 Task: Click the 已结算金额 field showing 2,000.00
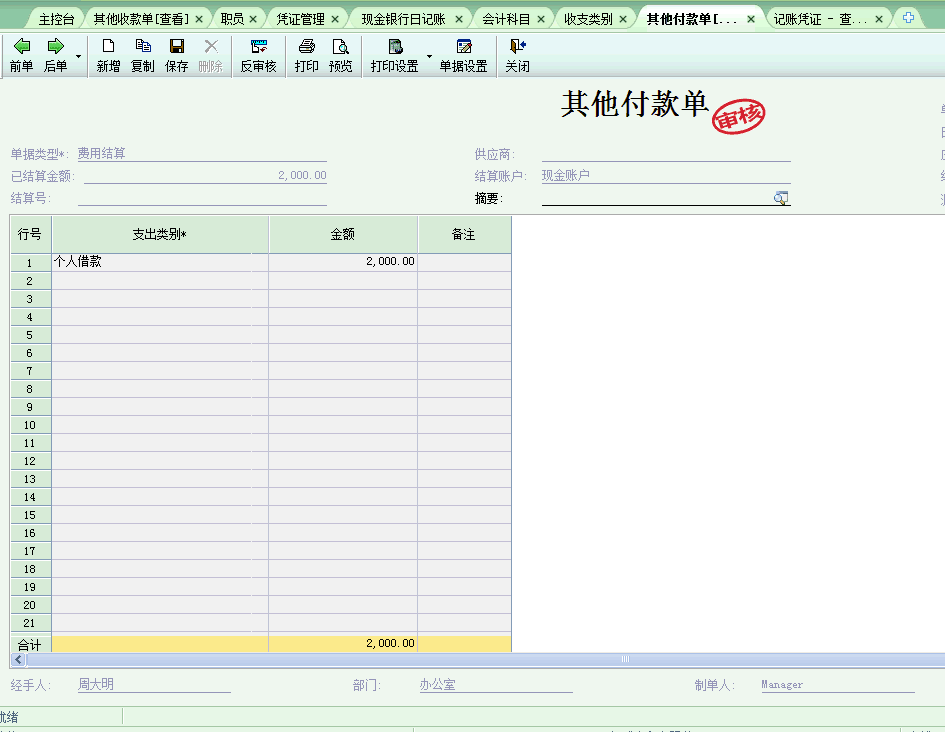tap(205, 175)
